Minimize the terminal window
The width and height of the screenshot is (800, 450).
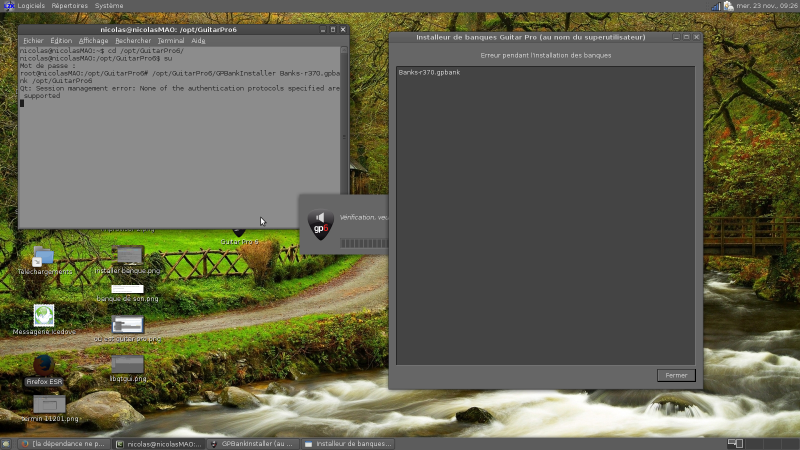(323, 30)
